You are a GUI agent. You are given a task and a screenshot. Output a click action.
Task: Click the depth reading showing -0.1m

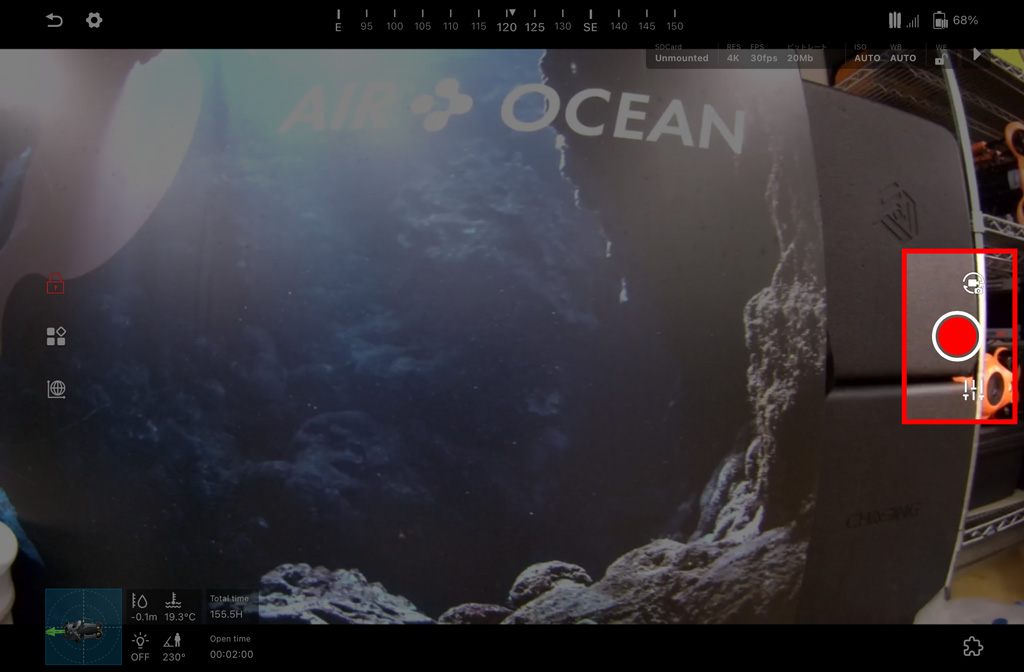pos(142,608)
